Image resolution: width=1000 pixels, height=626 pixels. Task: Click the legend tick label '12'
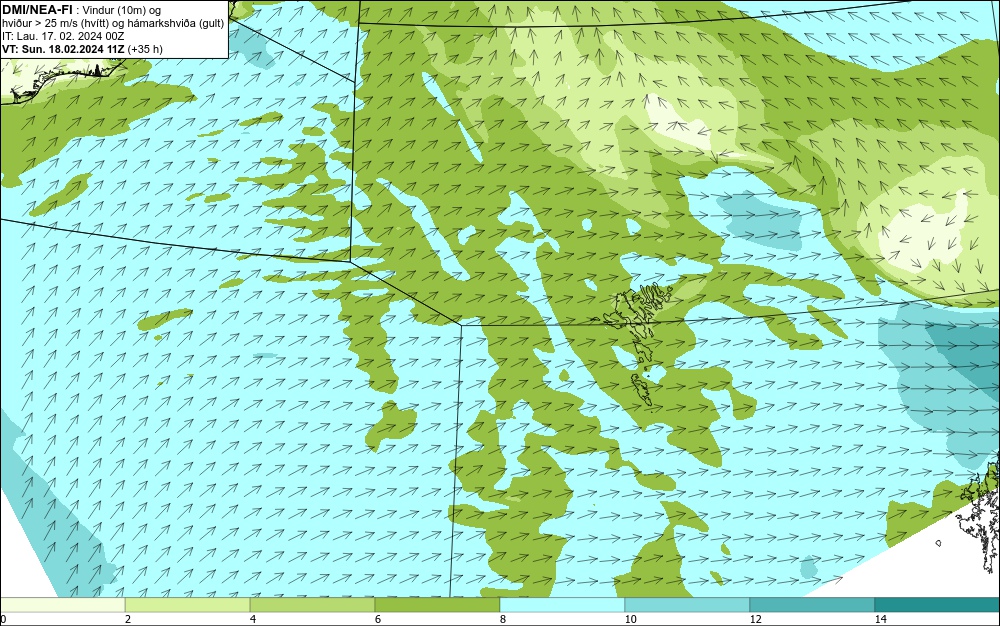[x=755, y=619]
